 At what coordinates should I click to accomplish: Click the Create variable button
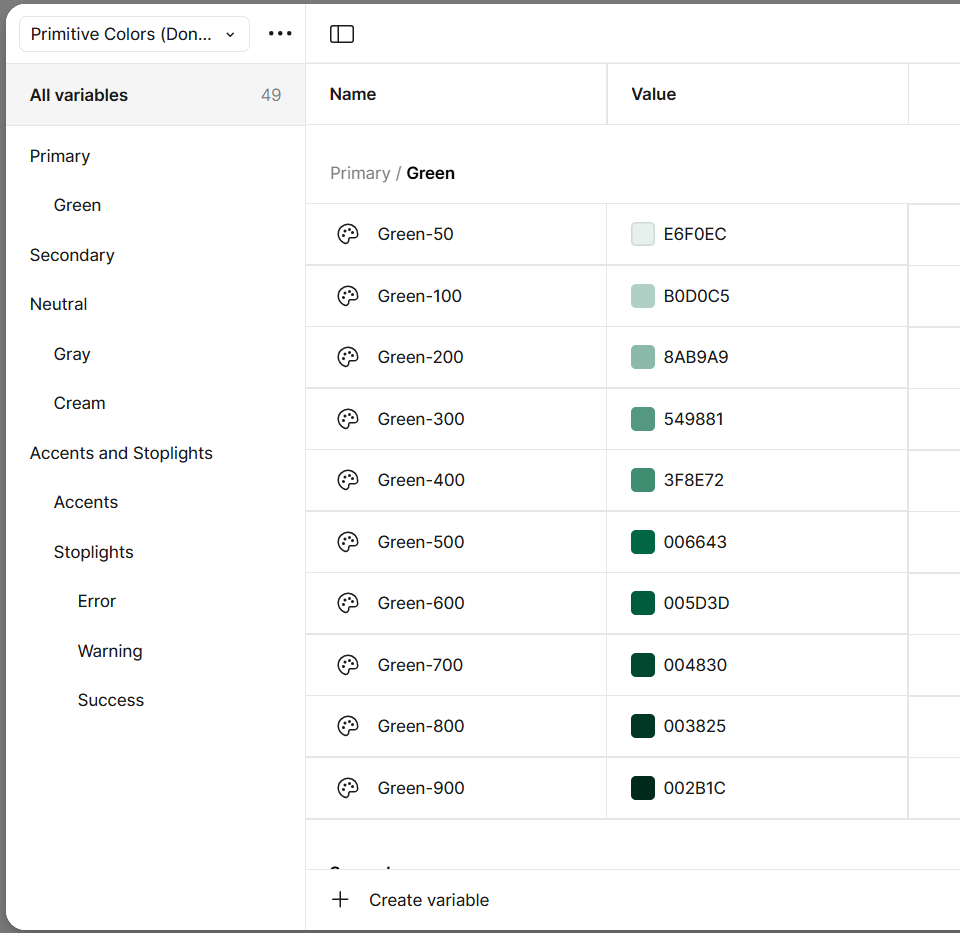click(x=429, y=900)
